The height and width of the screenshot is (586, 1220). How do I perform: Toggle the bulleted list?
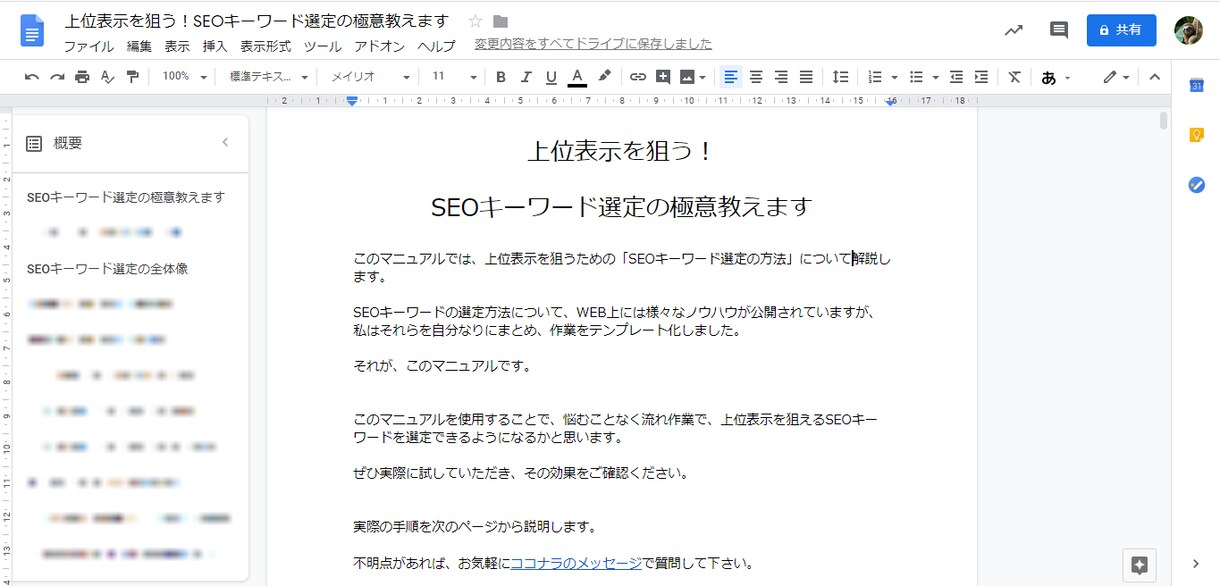(916, 77)
